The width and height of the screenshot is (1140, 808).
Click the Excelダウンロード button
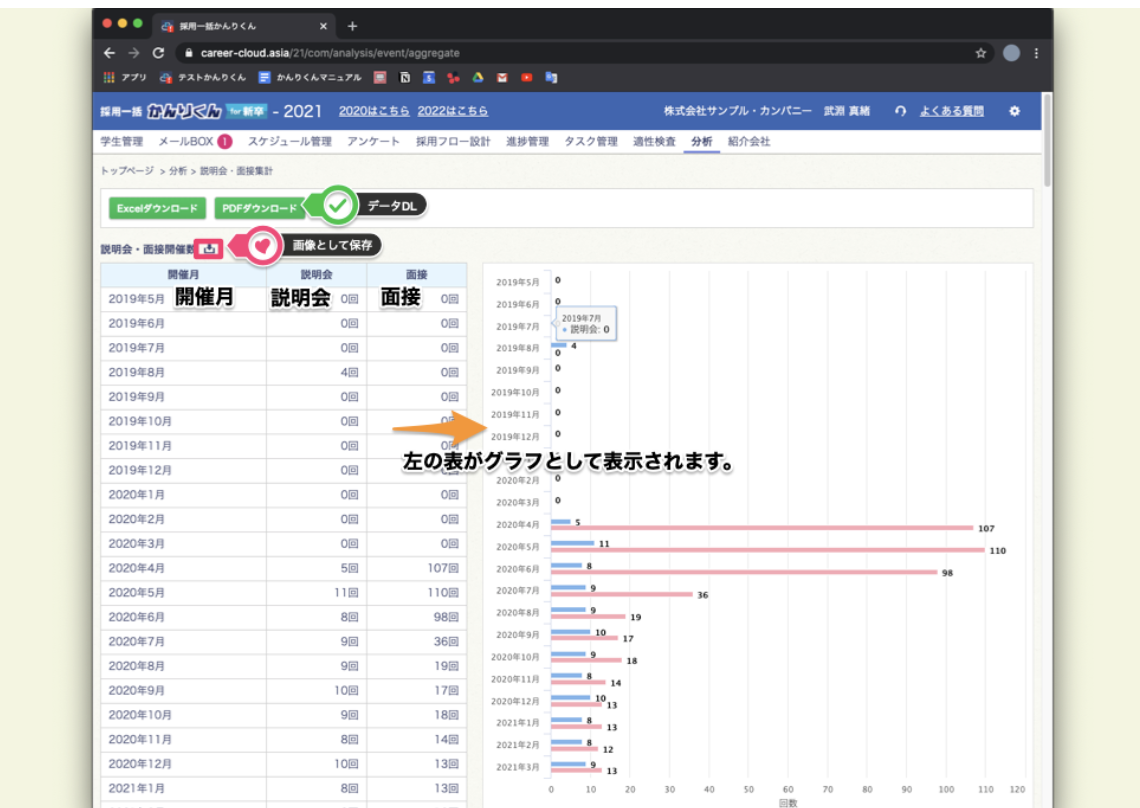point(157,208)
